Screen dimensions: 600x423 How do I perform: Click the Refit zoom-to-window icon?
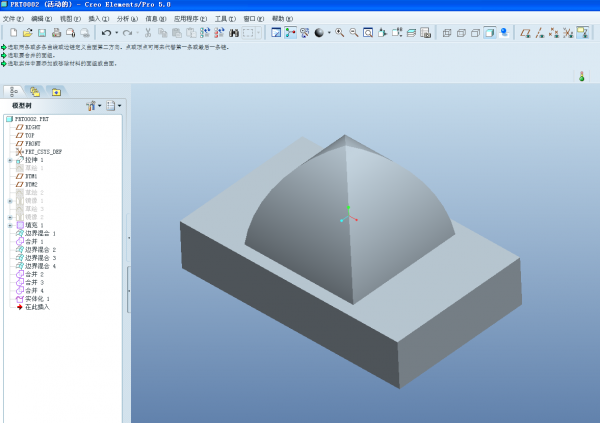click(368, 33)
